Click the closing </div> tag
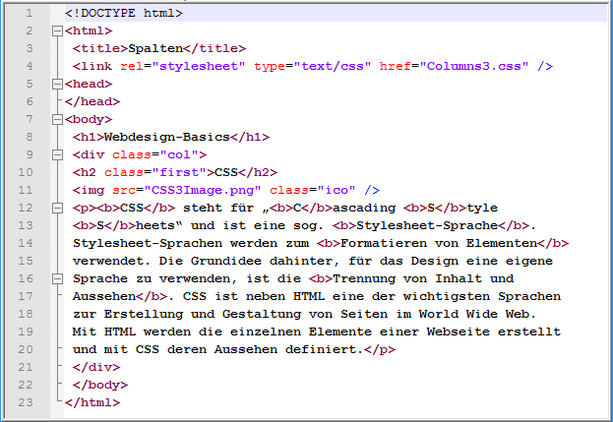613x422 pixels. click(97, 367)
